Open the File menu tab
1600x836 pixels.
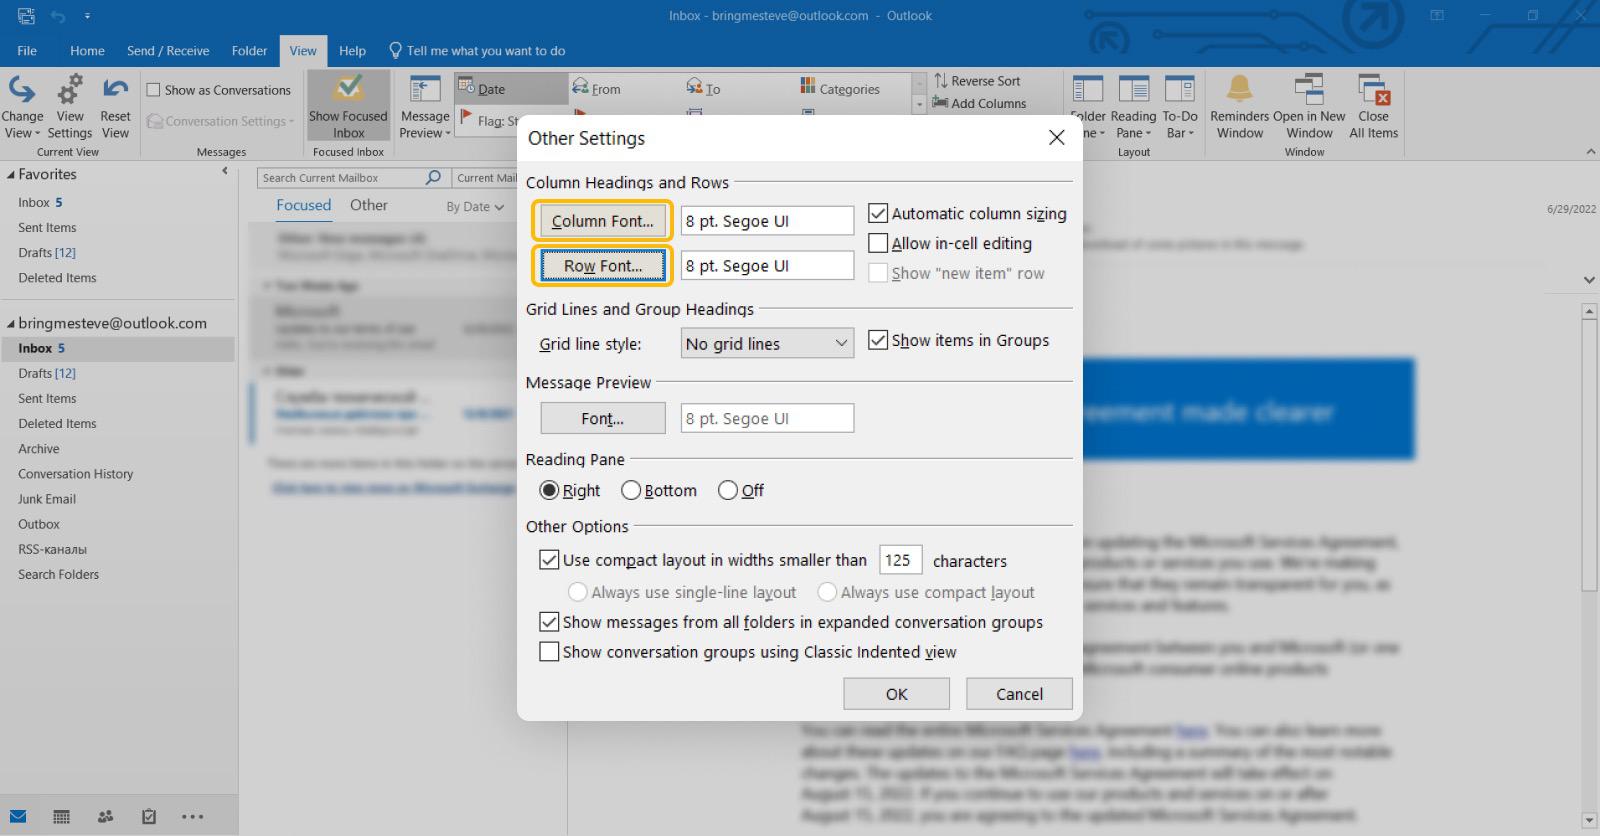pyautogui.click(x=27, y=51)
